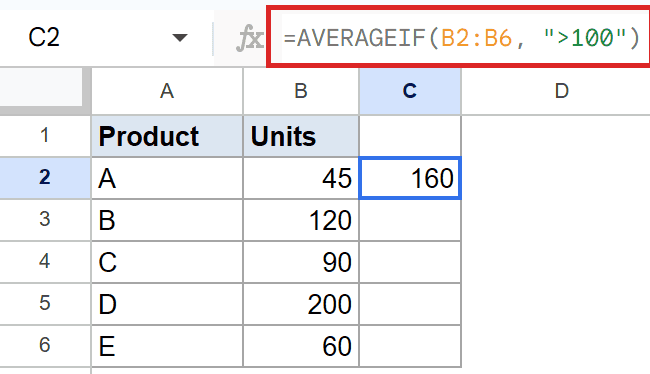Select row 2 header
The height and width of the screenshot is (374, 650).
45,177
